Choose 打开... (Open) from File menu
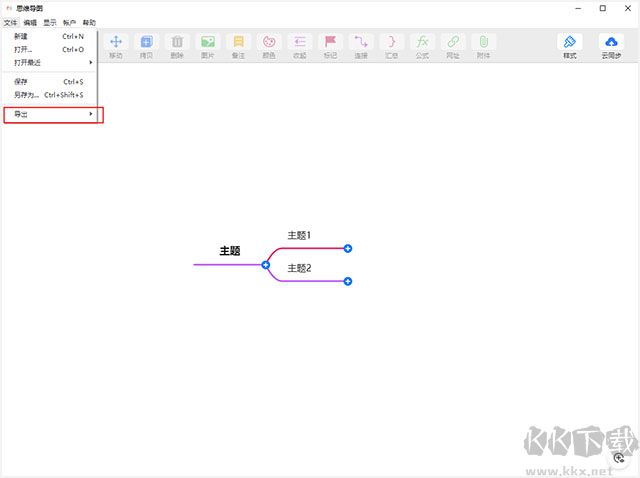Screen dimensions: 640x478 49,49
